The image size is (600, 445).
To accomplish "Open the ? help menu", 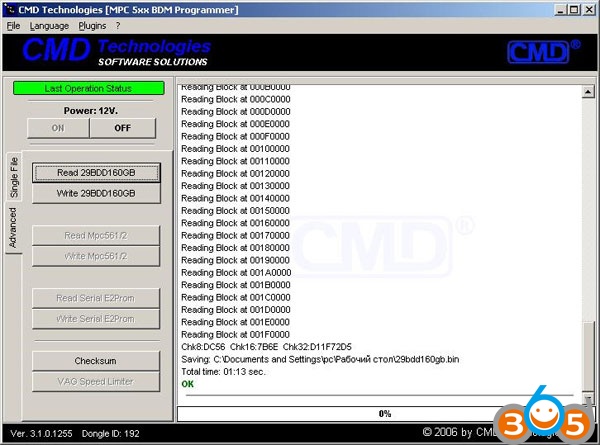I will pyautogui.click(x=118, y=26).
